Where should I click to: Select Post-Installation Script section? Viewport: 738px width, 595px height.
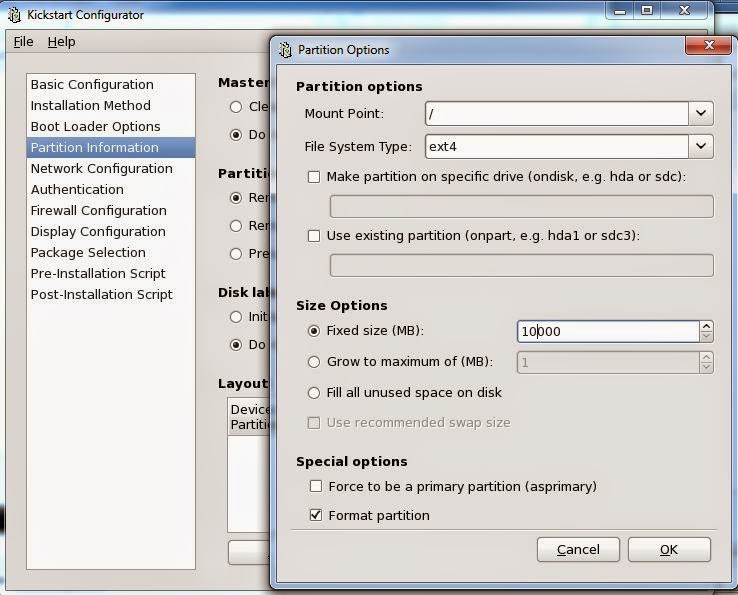[111, 294]
